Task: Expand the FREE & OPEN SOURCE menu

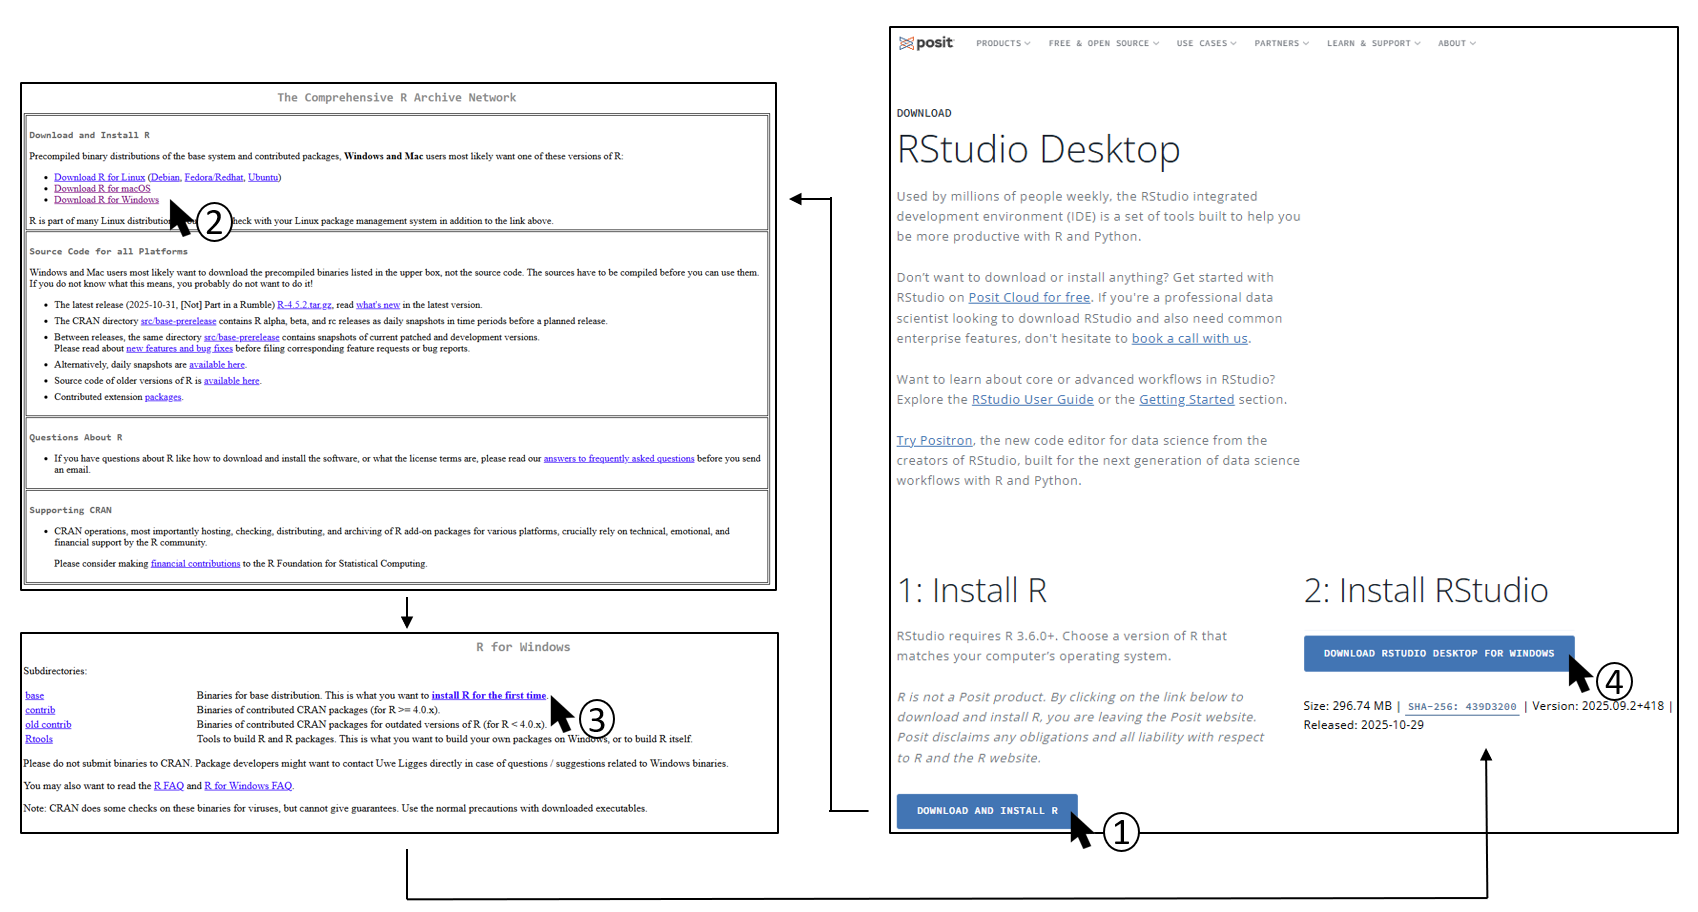Action: click(1103, 43)
